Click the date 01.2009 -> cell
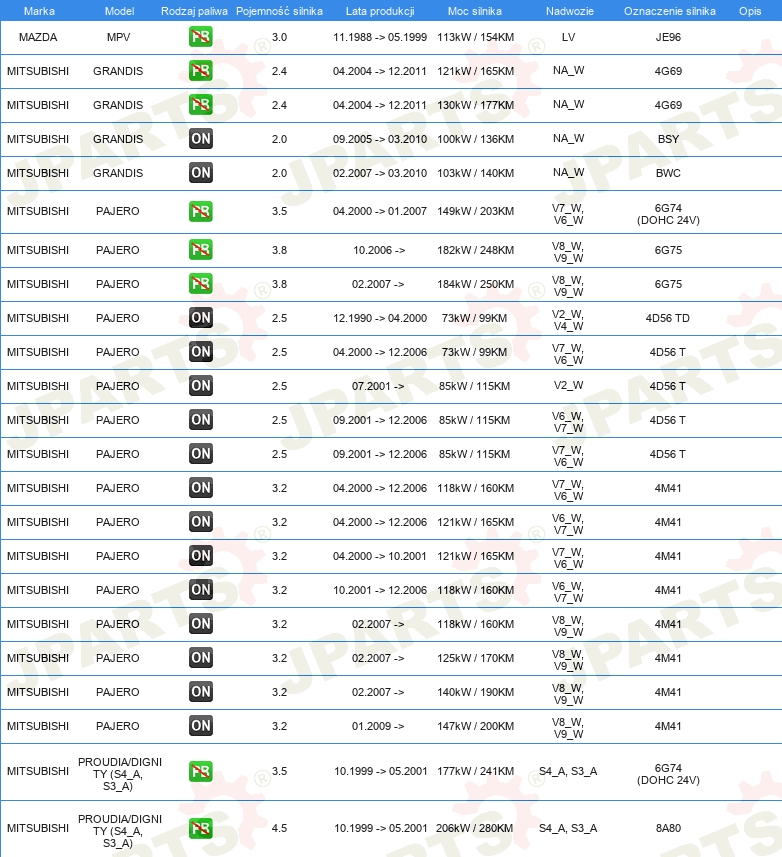Viewport: 782px width, 857px height. 378,726
